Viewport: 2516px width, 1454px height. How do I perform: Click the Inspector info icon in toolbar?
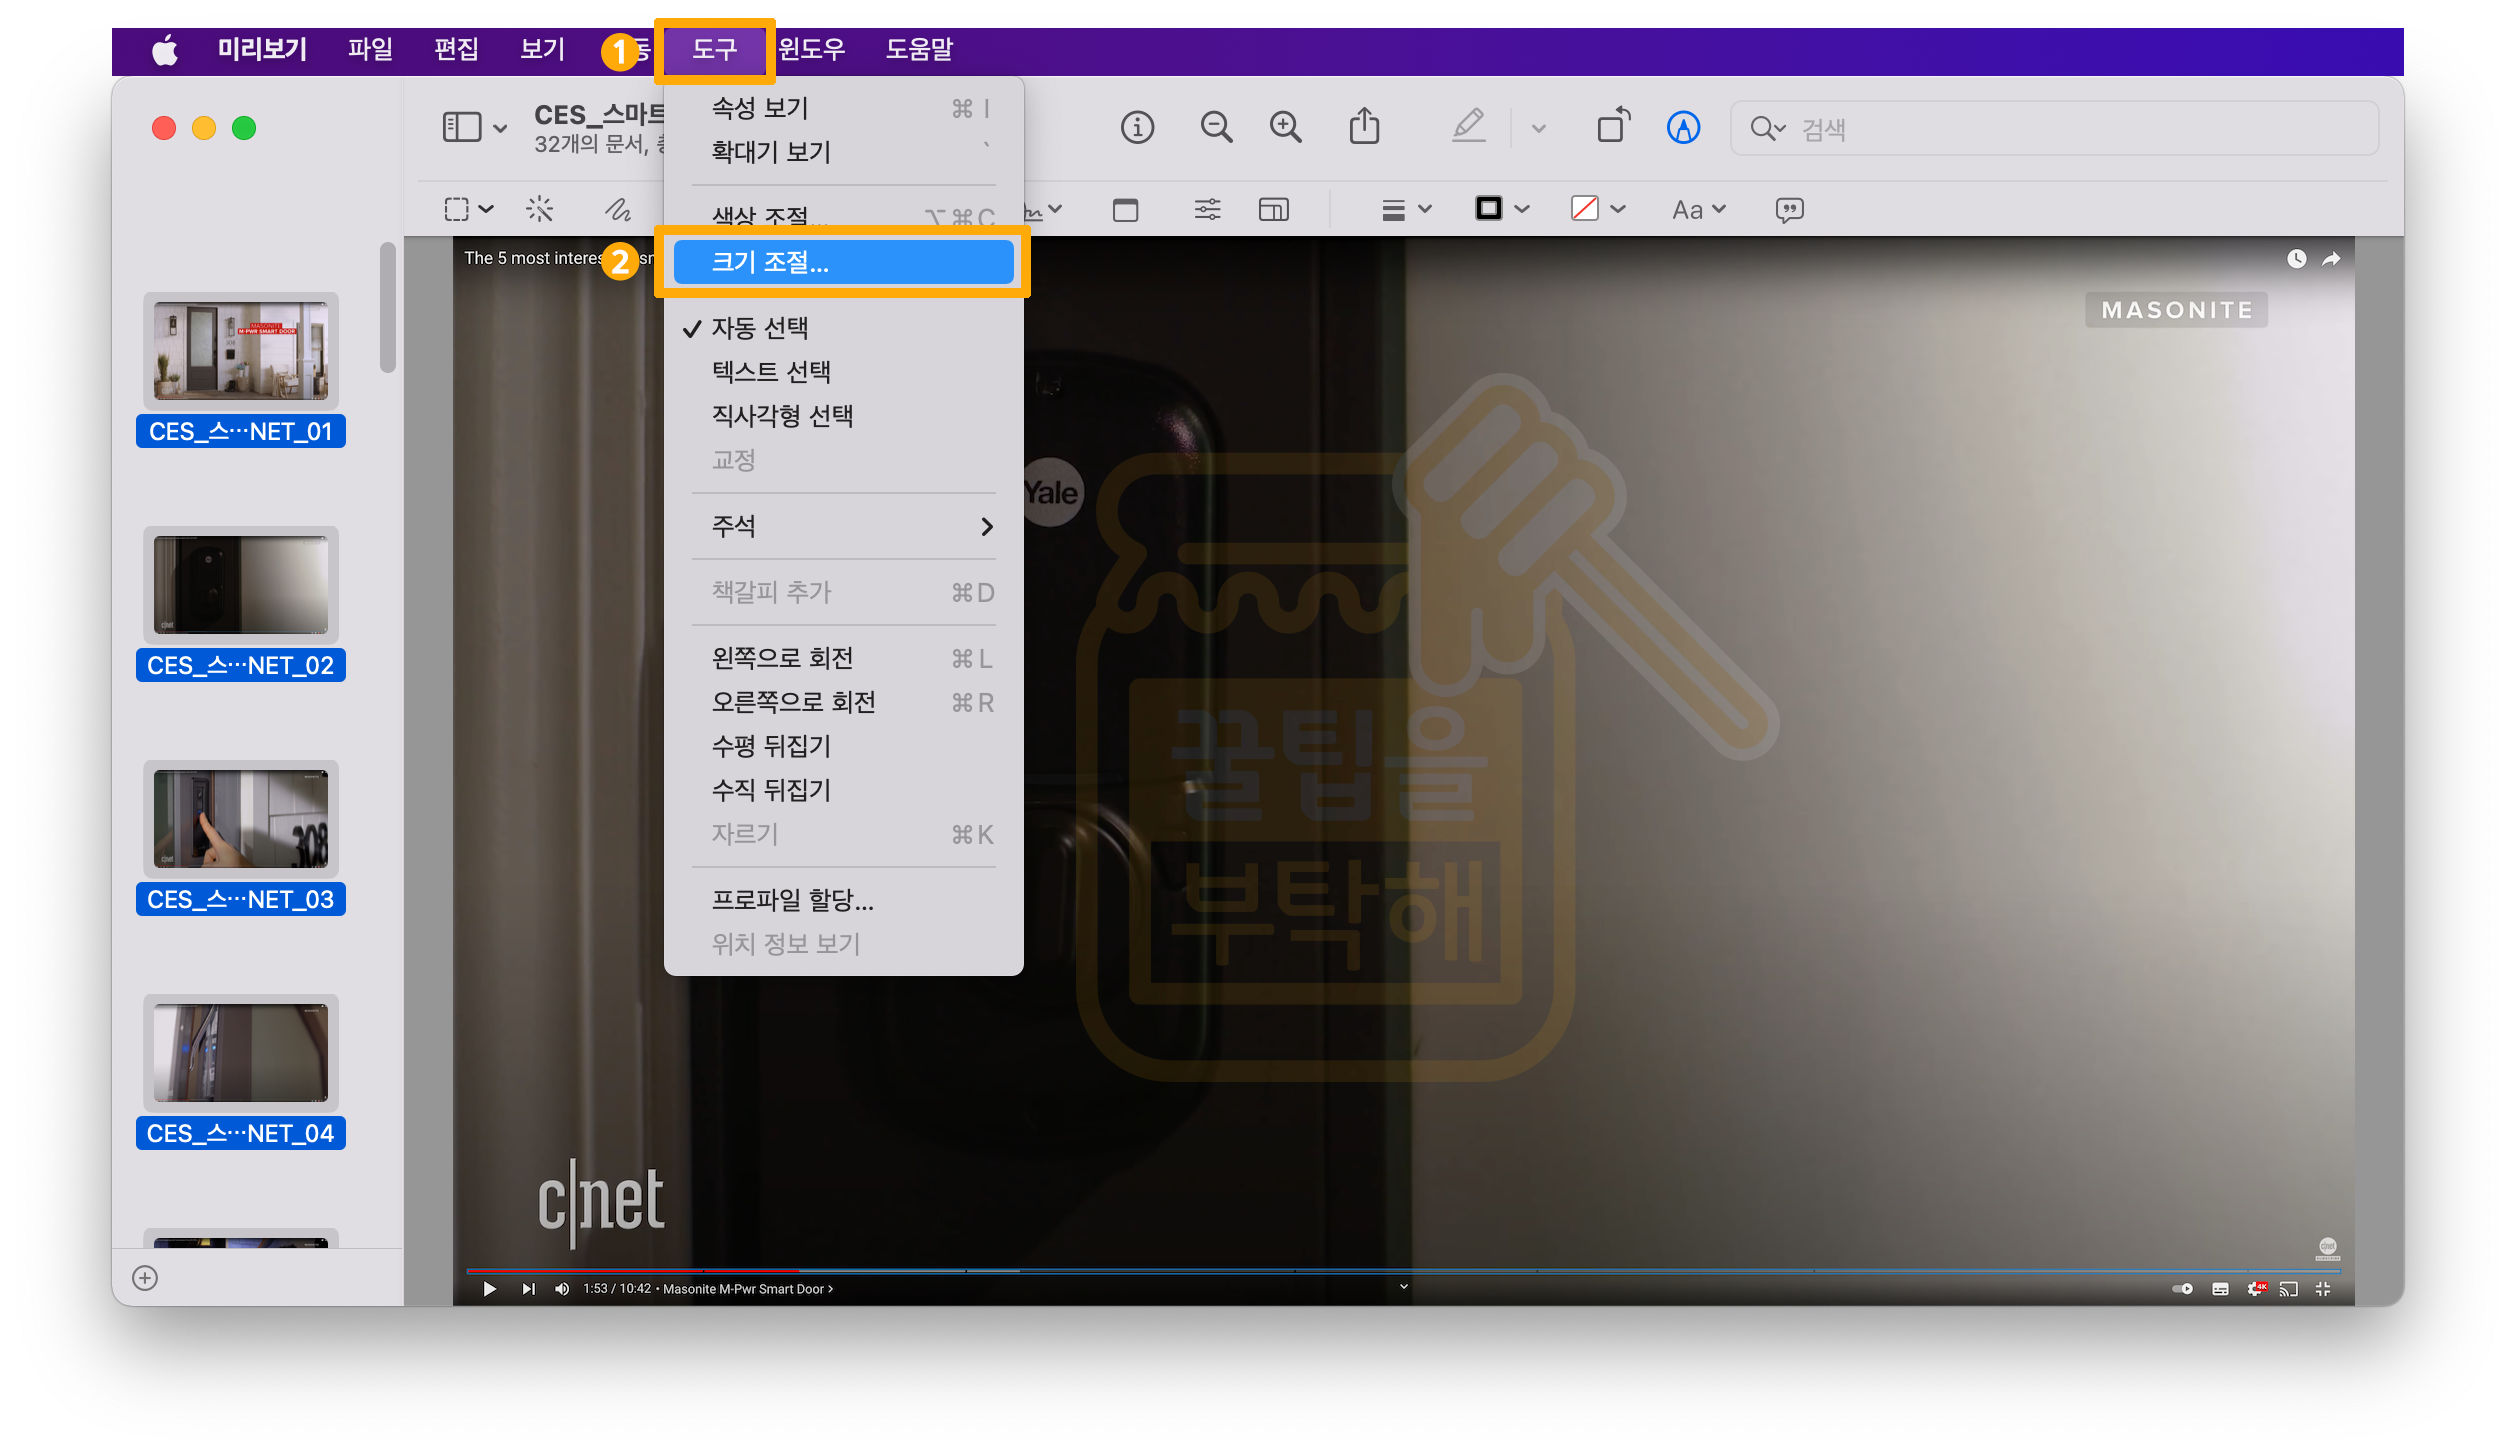1137,128
